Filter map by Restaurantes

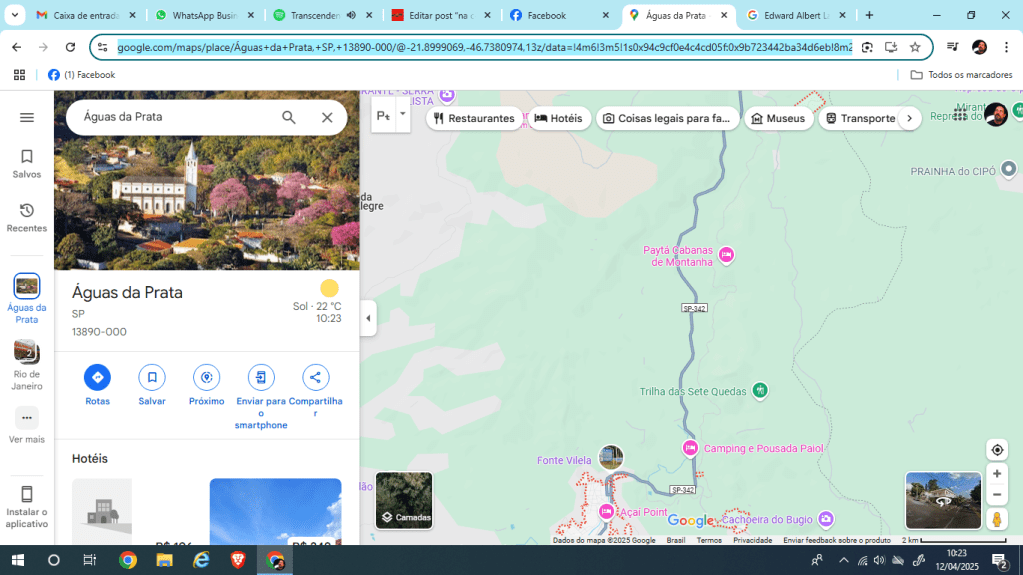(x=474, y=118)
